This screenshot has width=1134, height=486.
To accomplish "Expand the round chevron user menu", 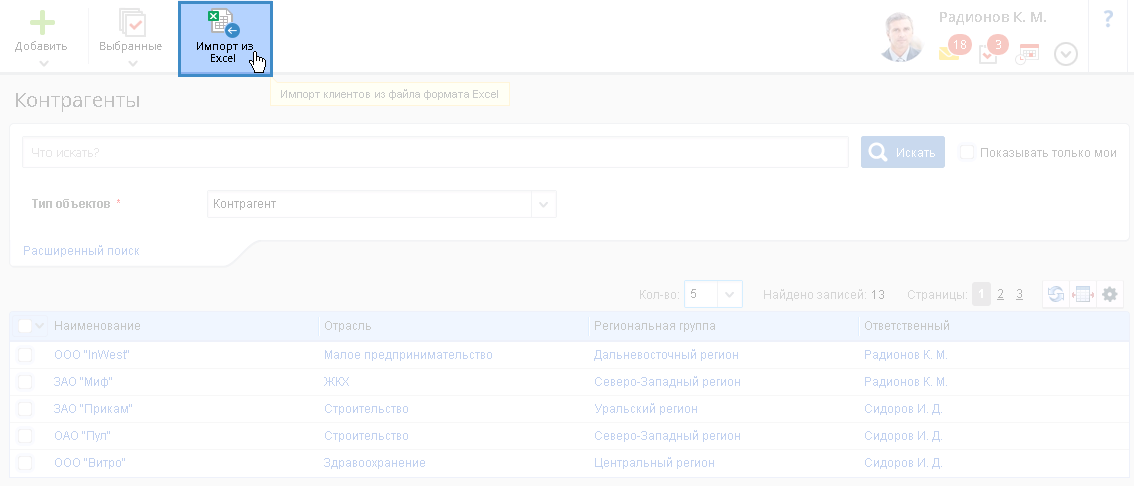I will 1066,54.
